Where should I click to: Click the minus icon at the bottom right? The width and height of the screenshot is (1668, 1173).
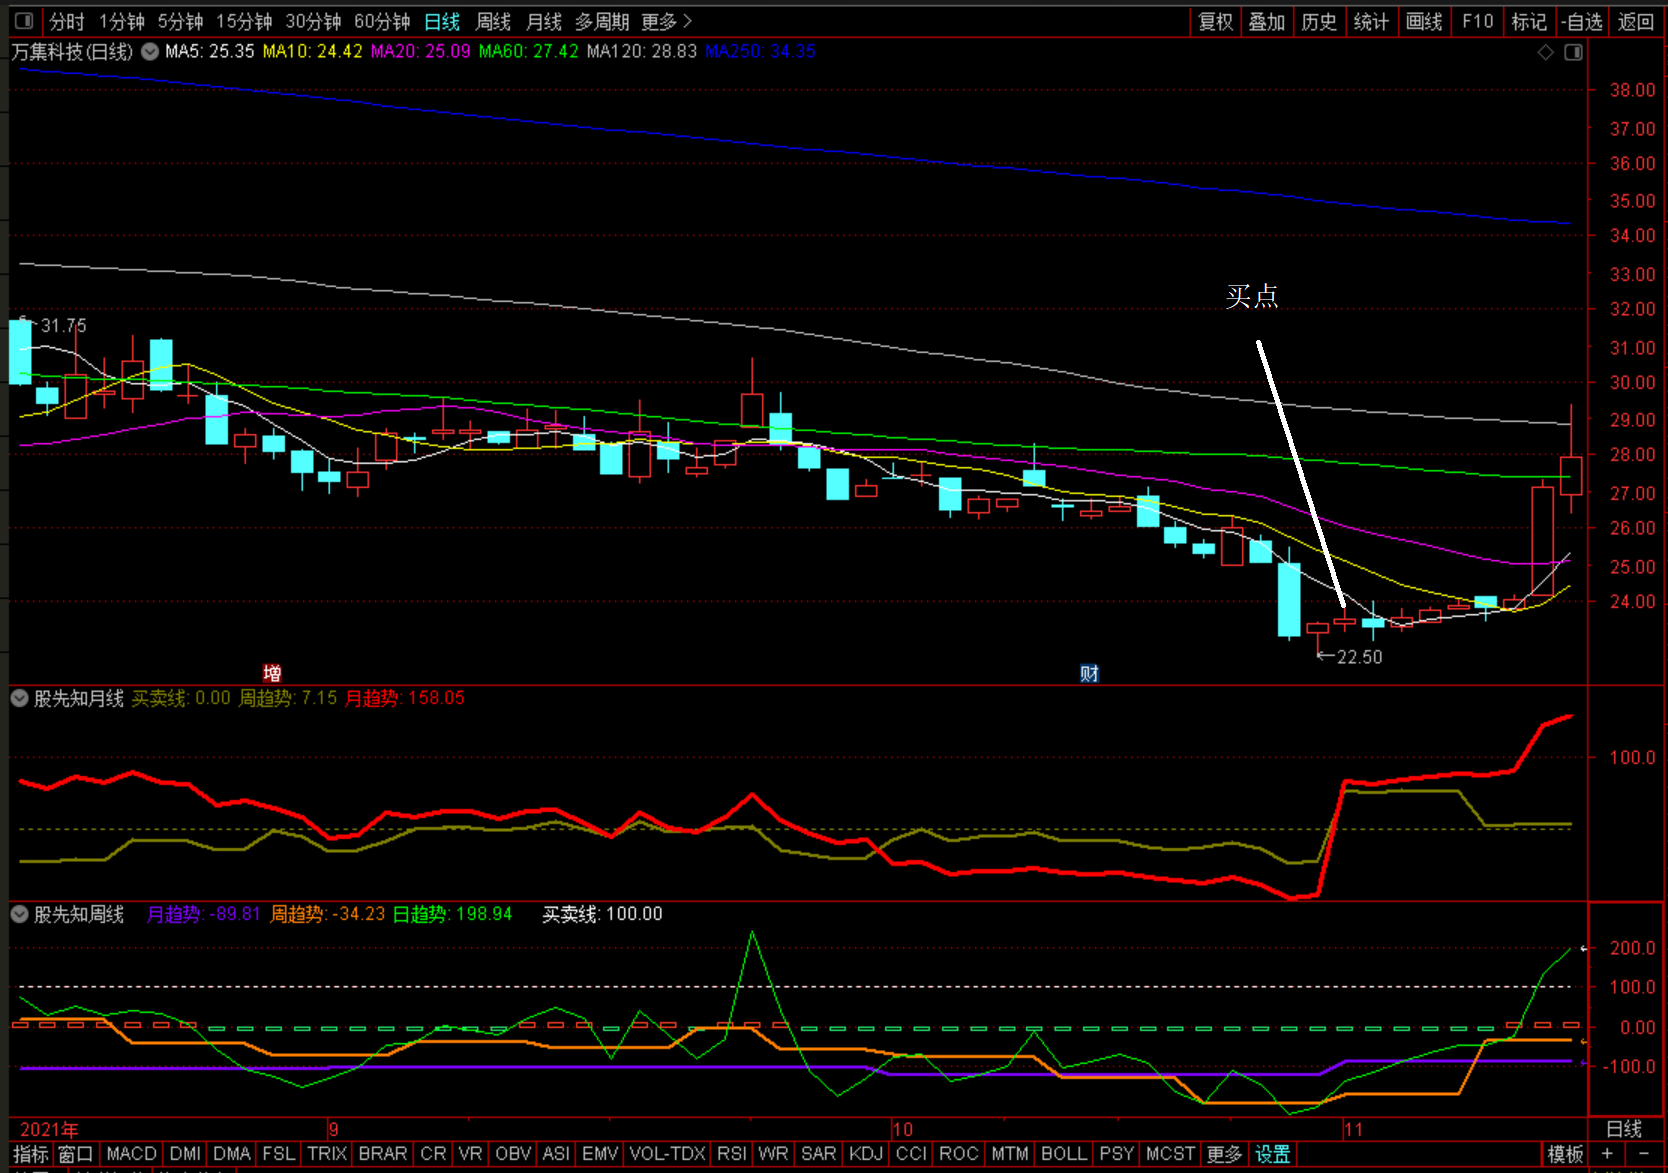coord(1643,1154)
